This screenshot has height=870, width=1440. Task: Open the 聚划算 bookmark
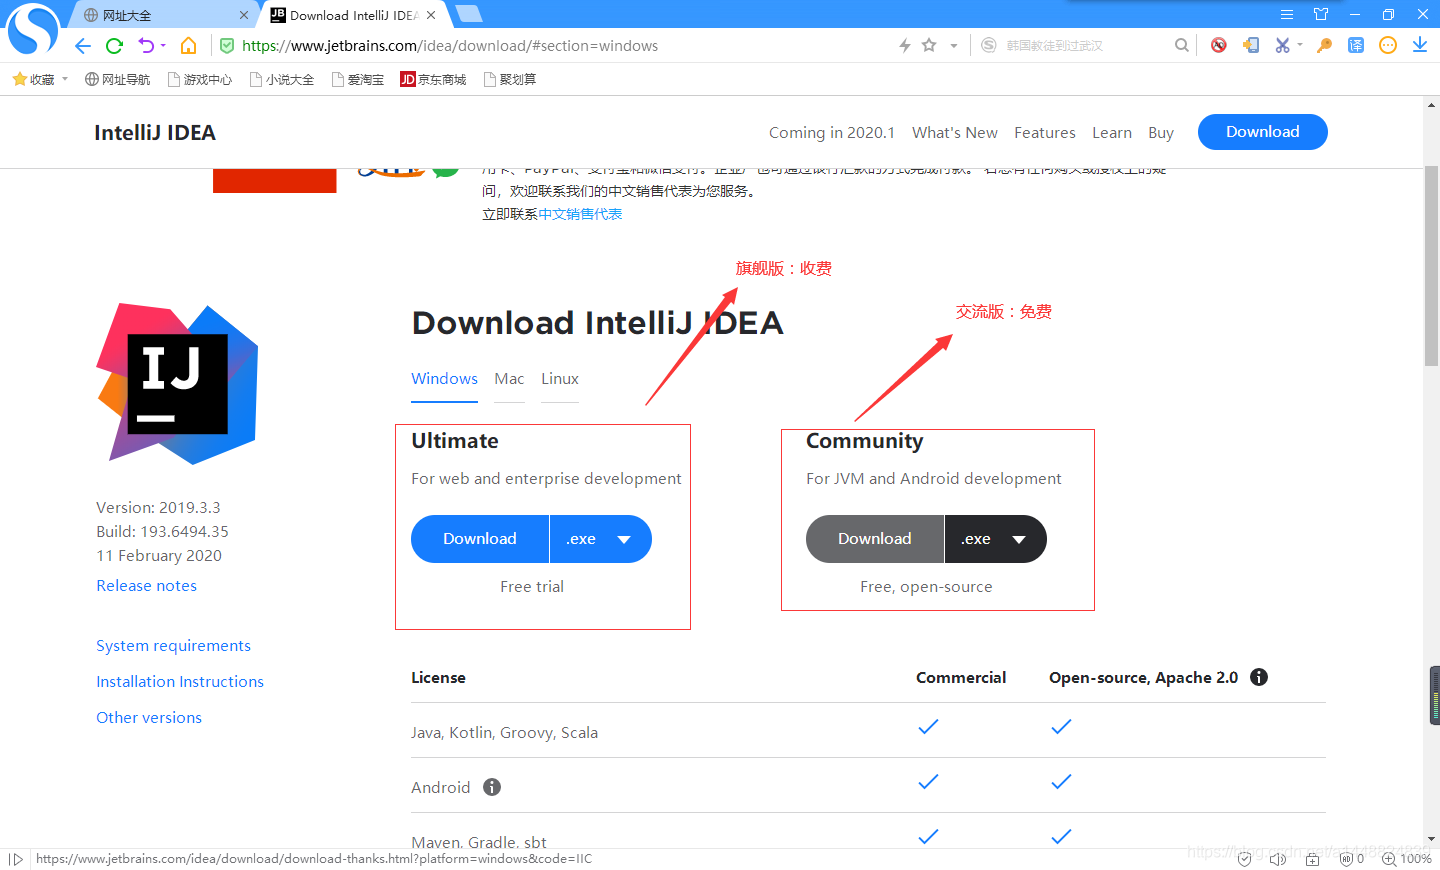[509, 79]
